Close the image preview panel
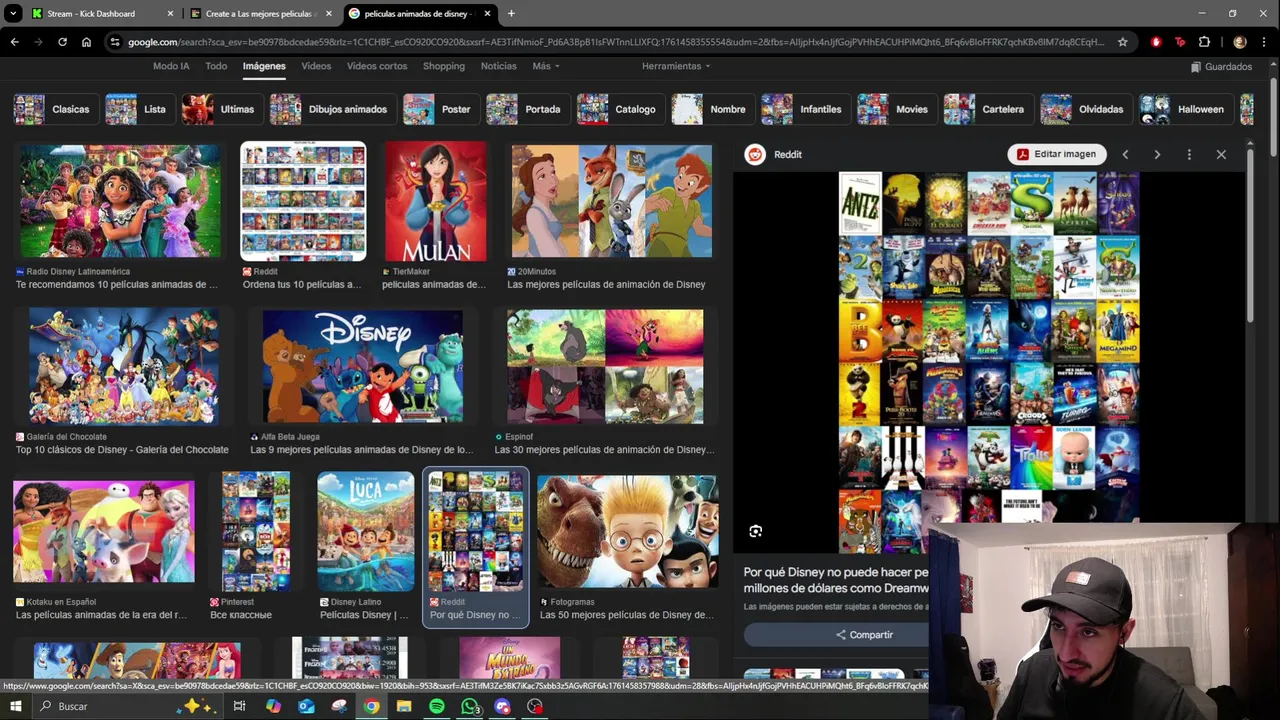 [1221, 155]
